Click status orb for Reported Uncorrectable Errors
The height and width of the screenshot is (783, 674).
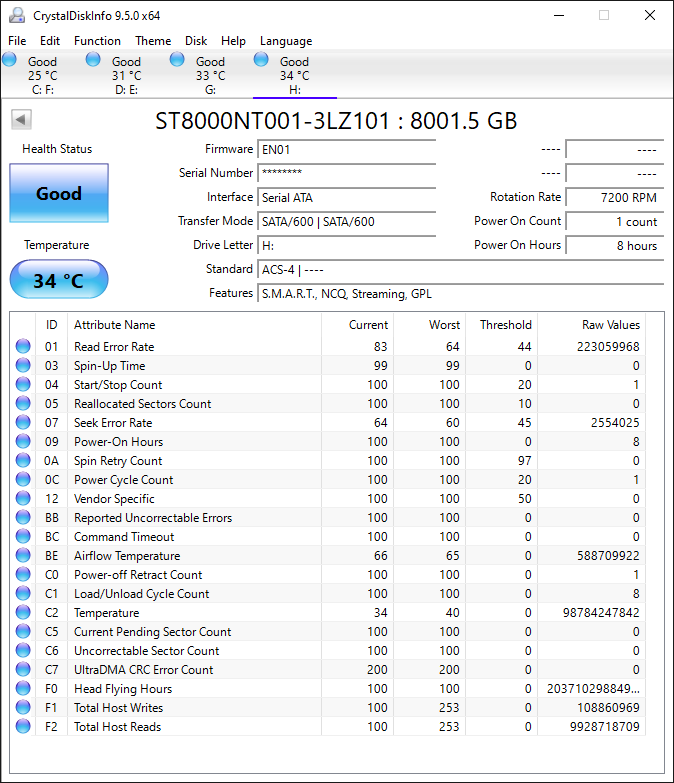(23, 517)
